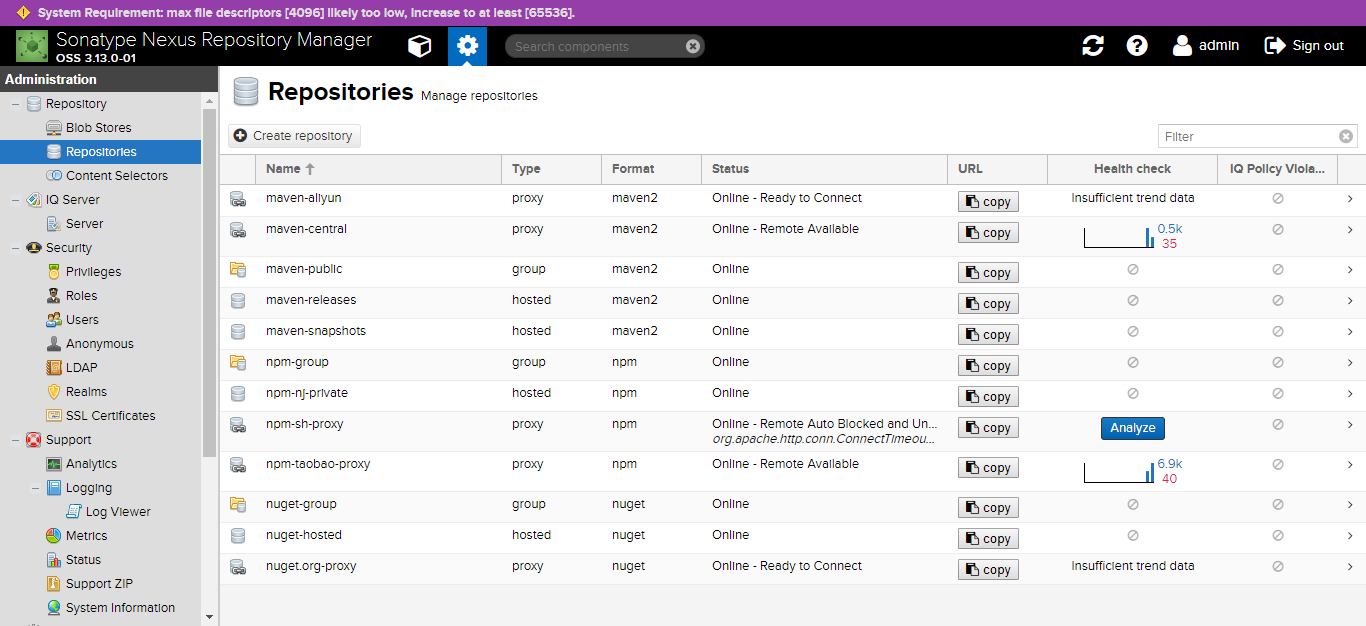Click the maven-releases hosted database icon
The image size is (1366, 626).
(x=238, y=301)
